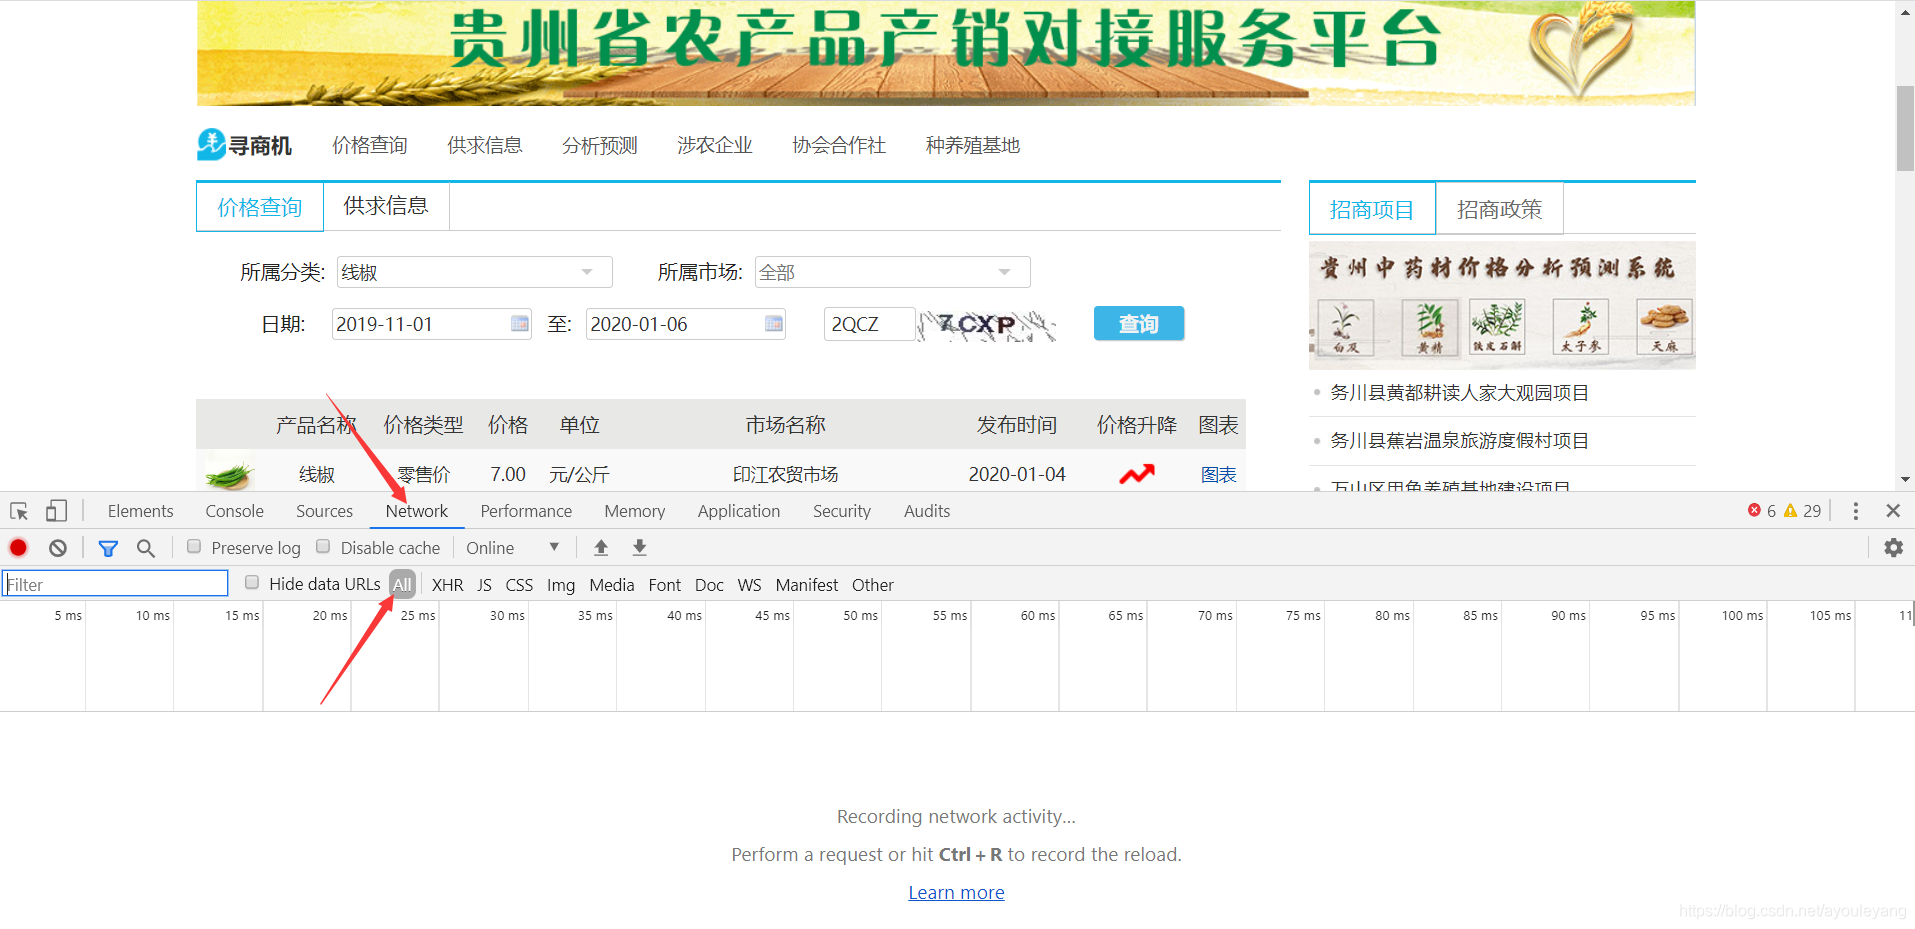Screen dimensions: 1915x929
Task: Click the yellow warning count indicator
Action: pyautogui.click(x=1803, y=511)
